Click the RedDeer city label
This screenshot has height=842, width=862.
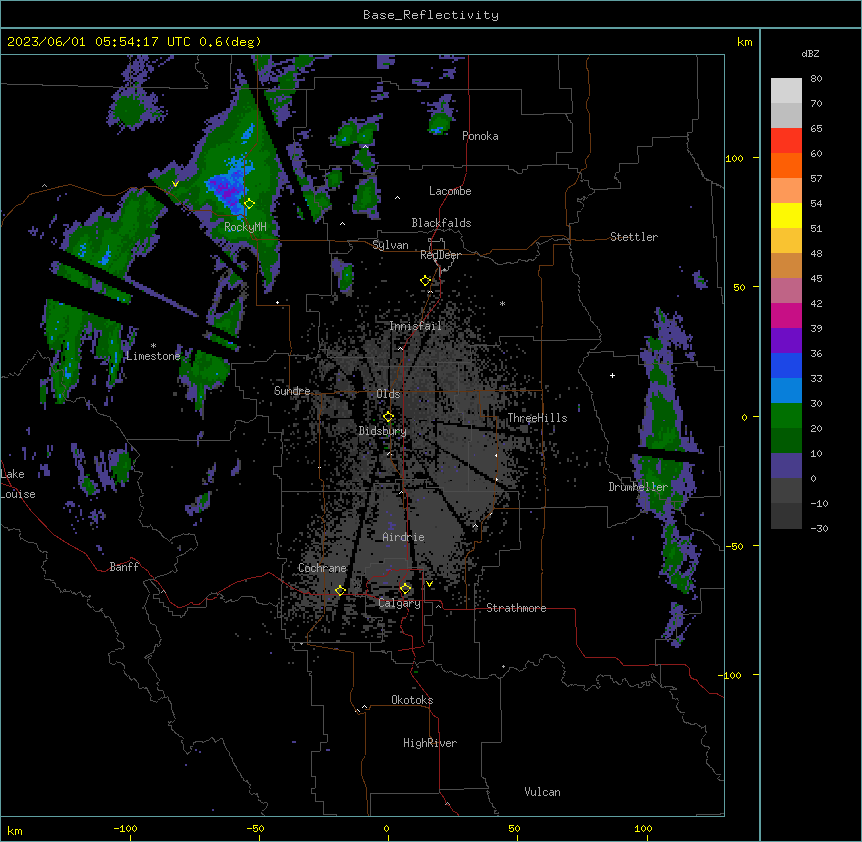click(440, 255)
